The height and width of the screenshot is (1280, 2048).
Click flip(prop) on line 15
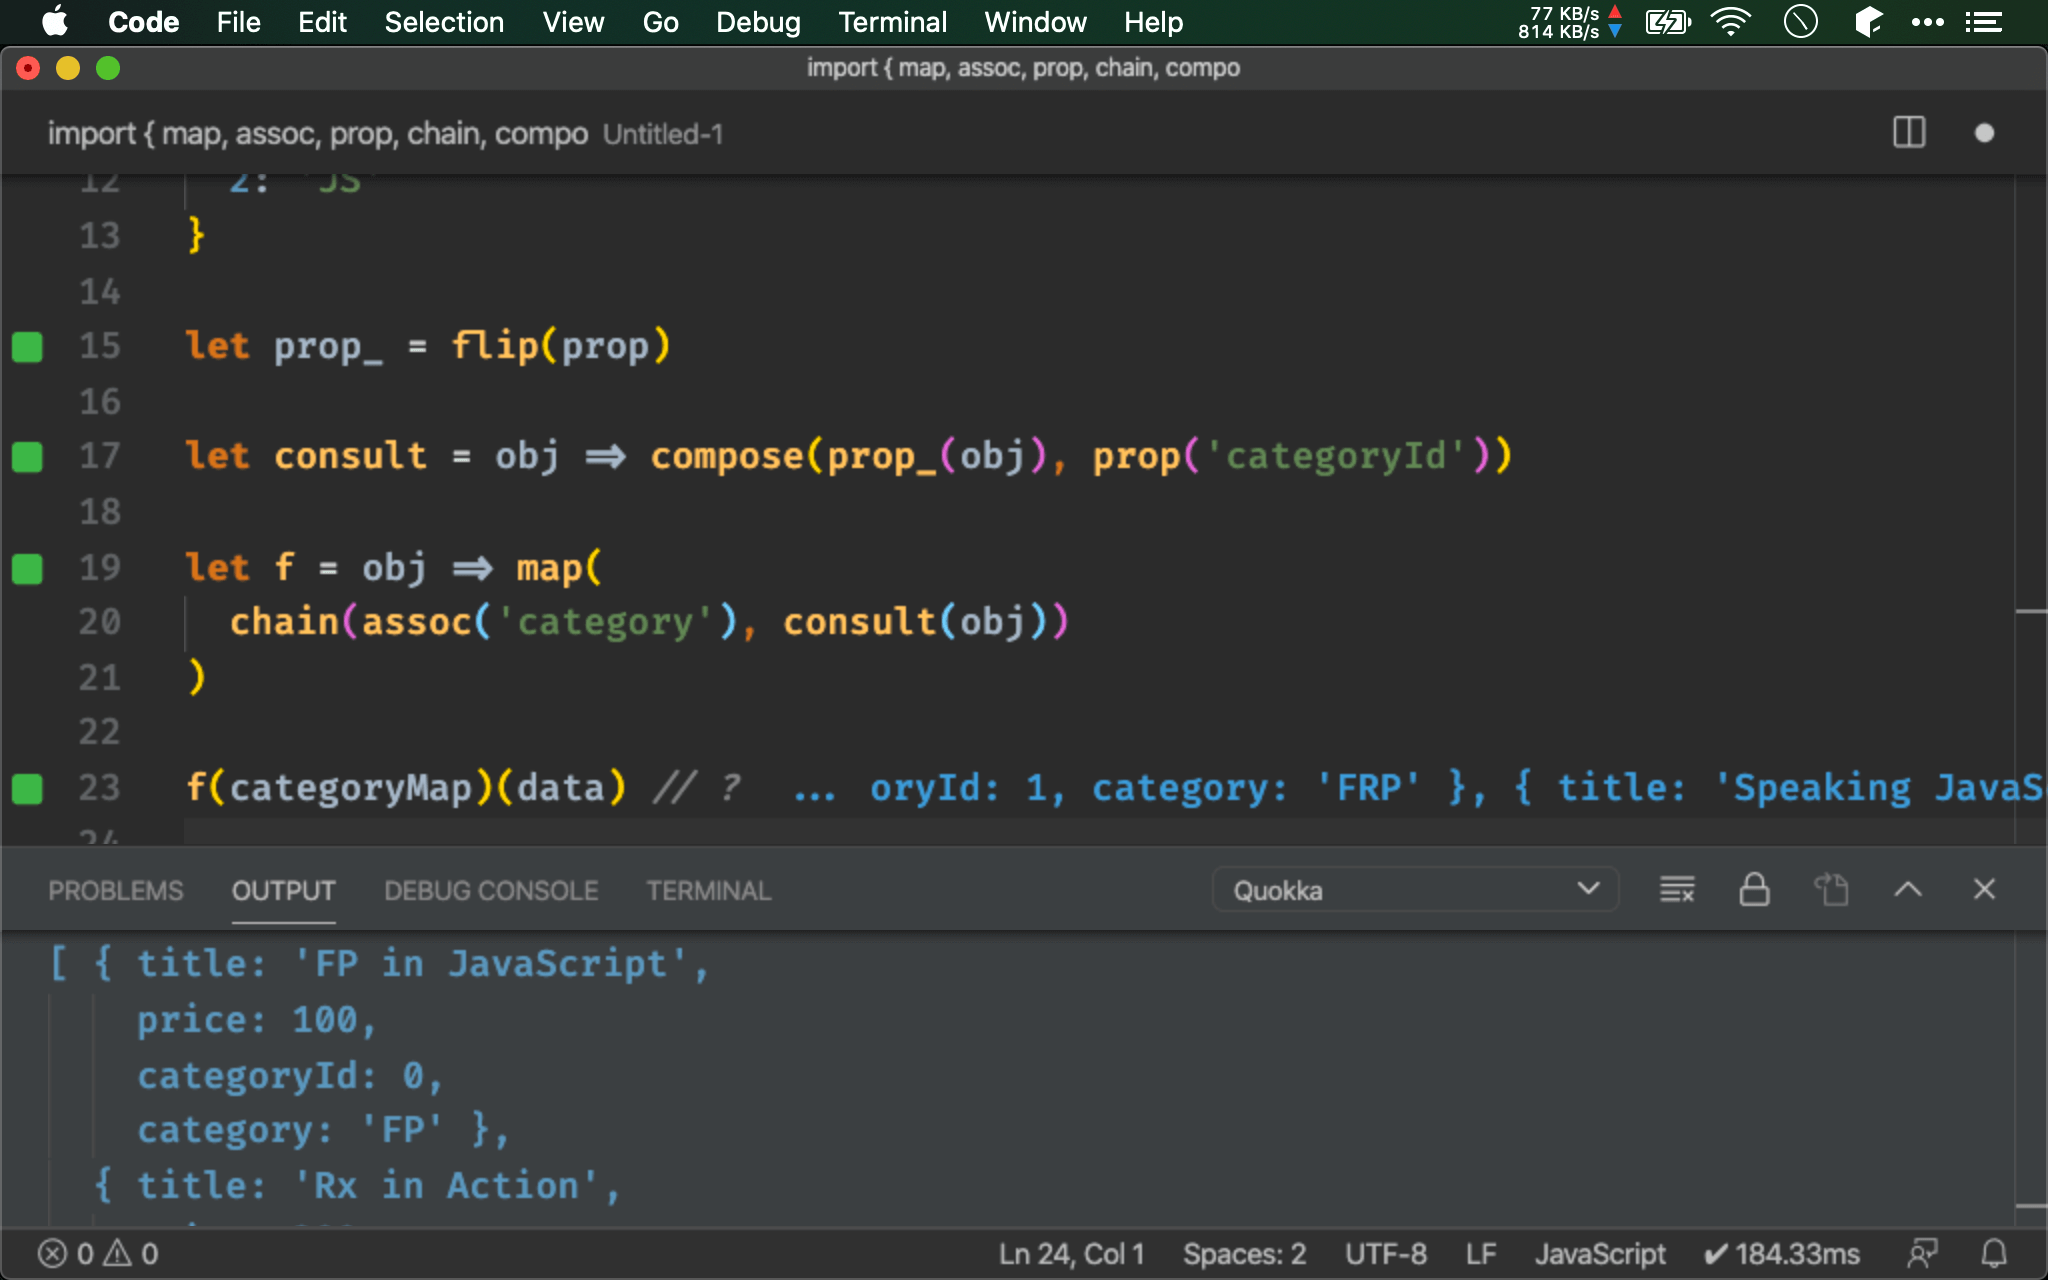[x=560, y=346]
